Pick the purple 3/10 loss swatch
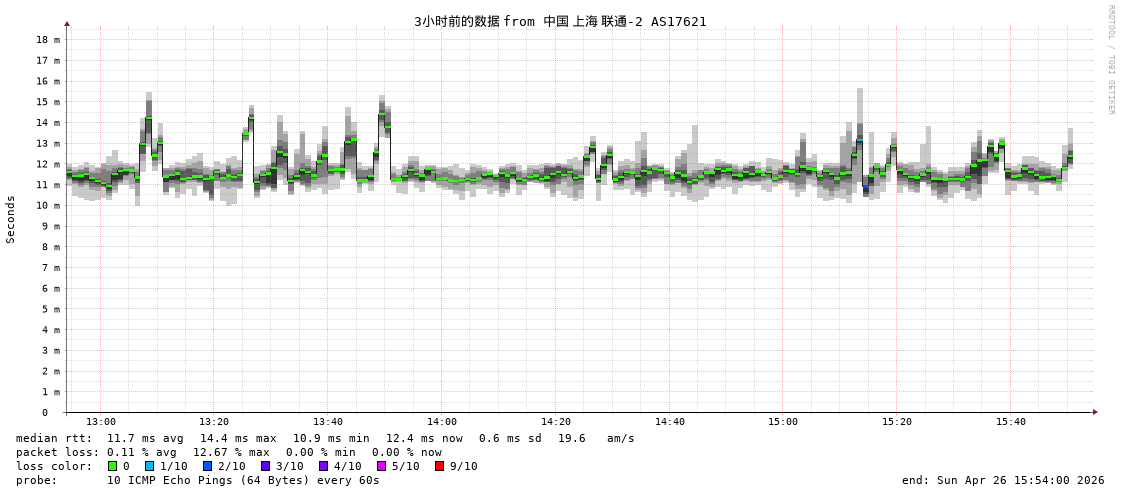The height and width of the screenshot is (494, 1121). (x=266, y=466)
